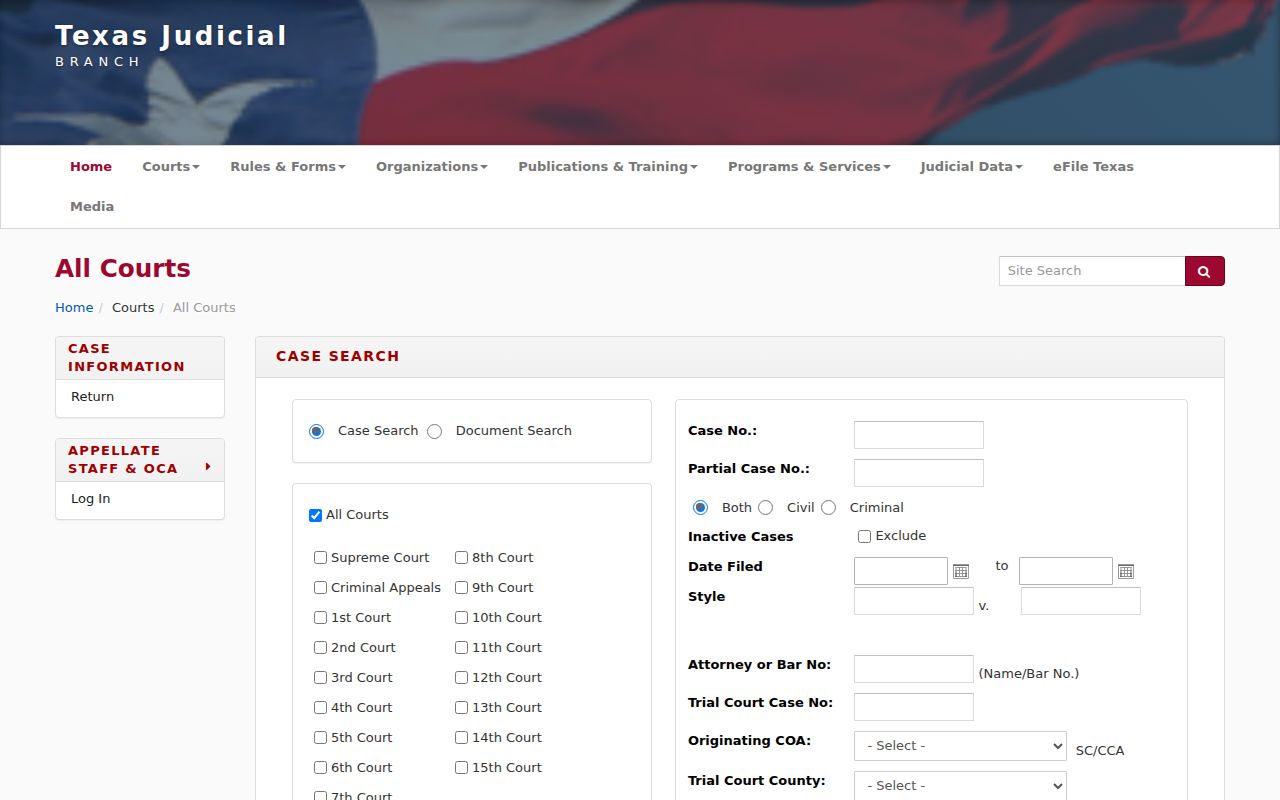
Task: Click the Log In link
Action: pyautogui.click(x=91, y=499)
